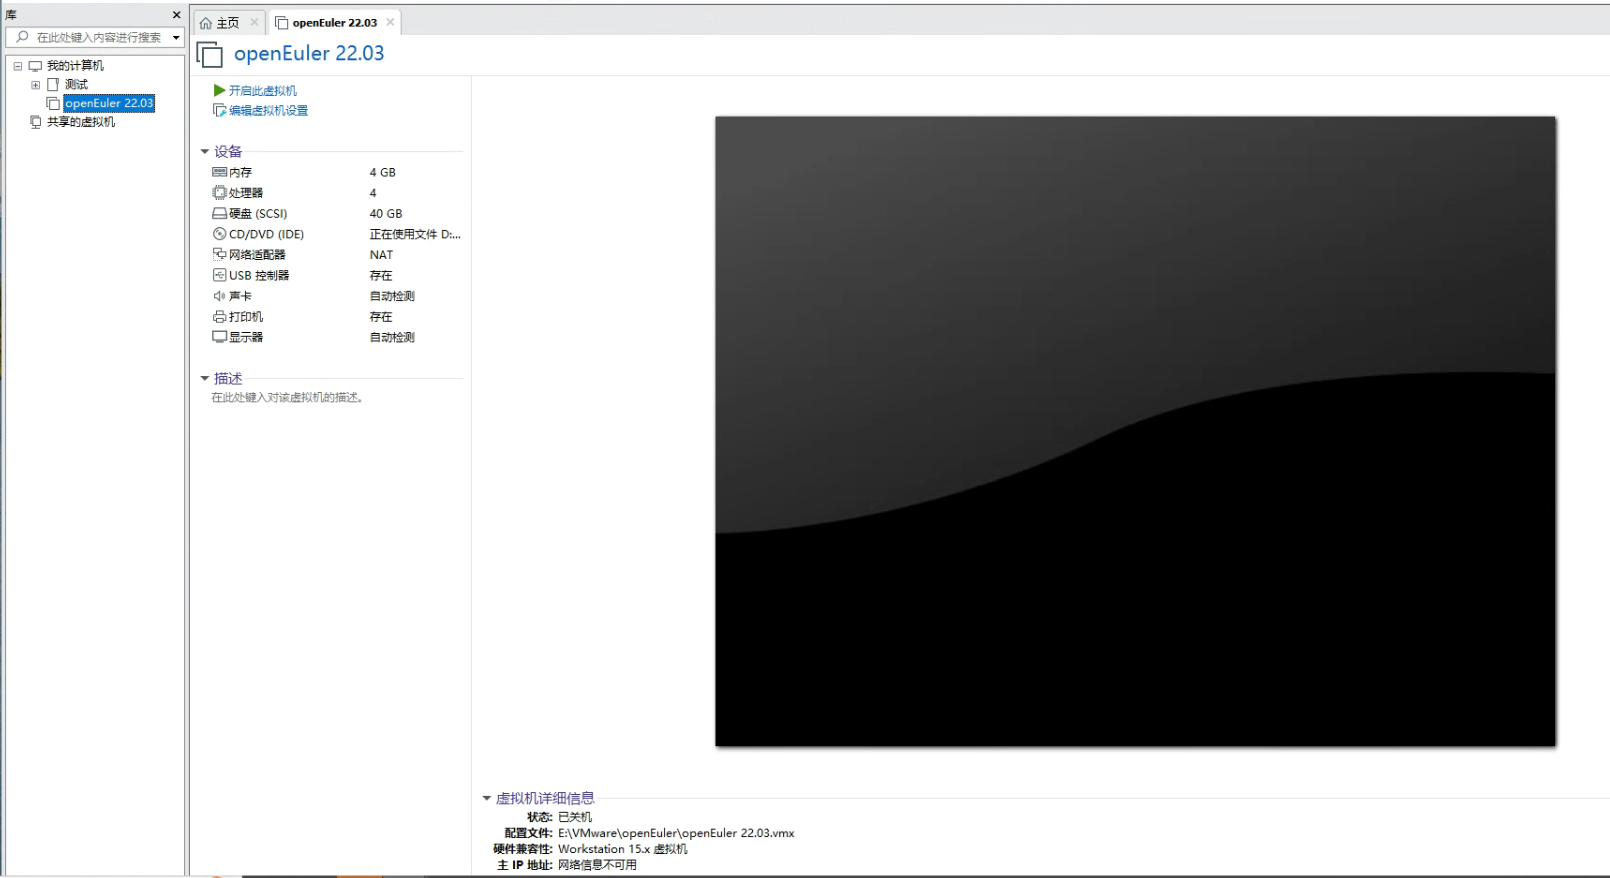The image size is (1610, 878).
Task: Click the openEuler 22.03 page title heading
Action: (x=309, y=54)
